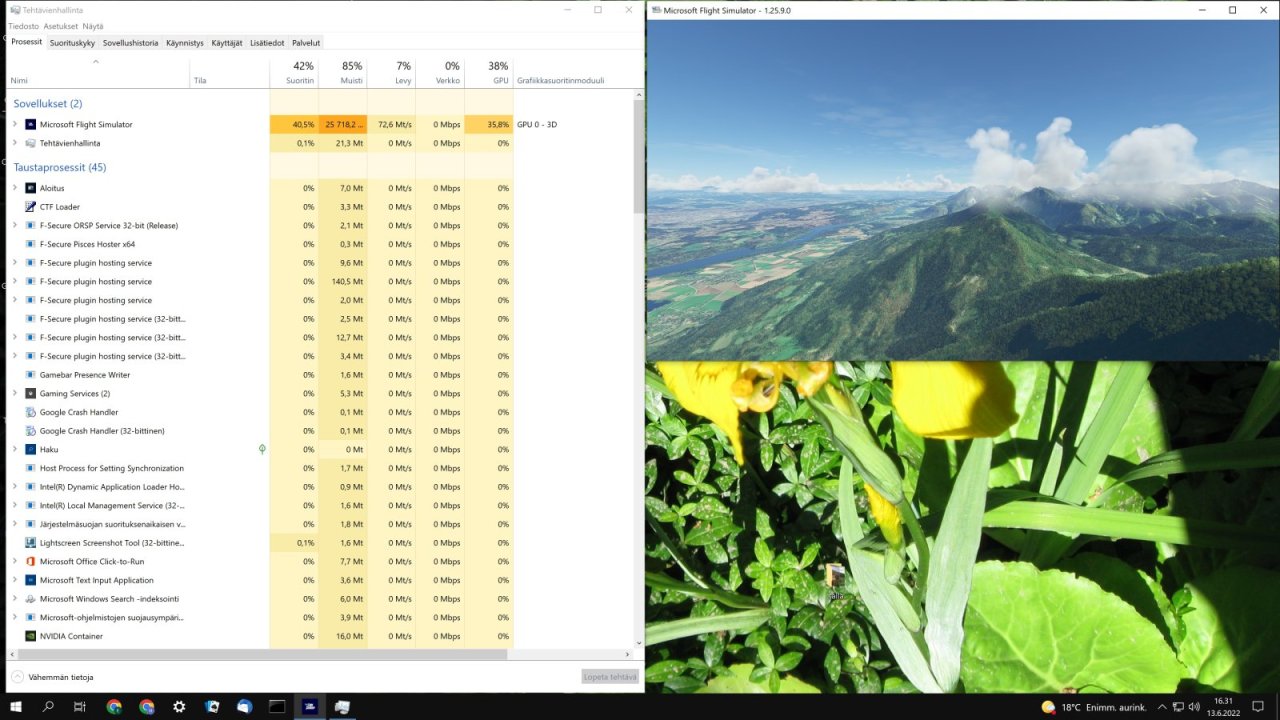Open the volume icon in system tray
This screenshot has width=1280, height=720.
tap(1193, 707)
